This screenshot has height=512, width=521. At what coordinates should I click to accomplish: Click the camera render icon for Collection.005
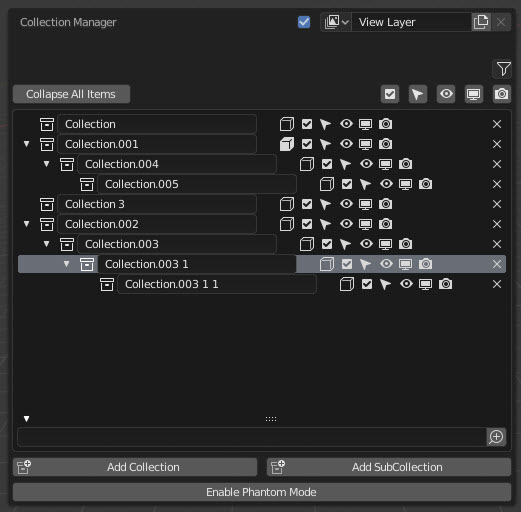coord(425,184)
